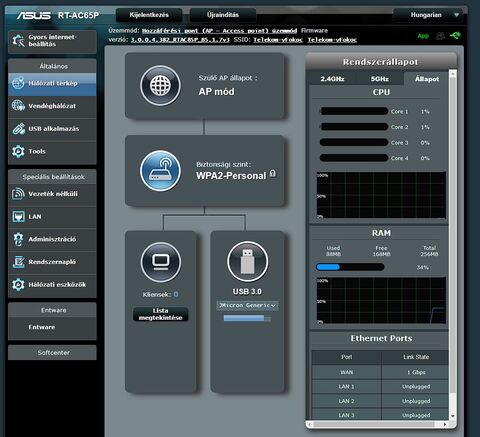Click the Core 4 label
The width and height of the screenshot is (480, 437).
[399, 158]
